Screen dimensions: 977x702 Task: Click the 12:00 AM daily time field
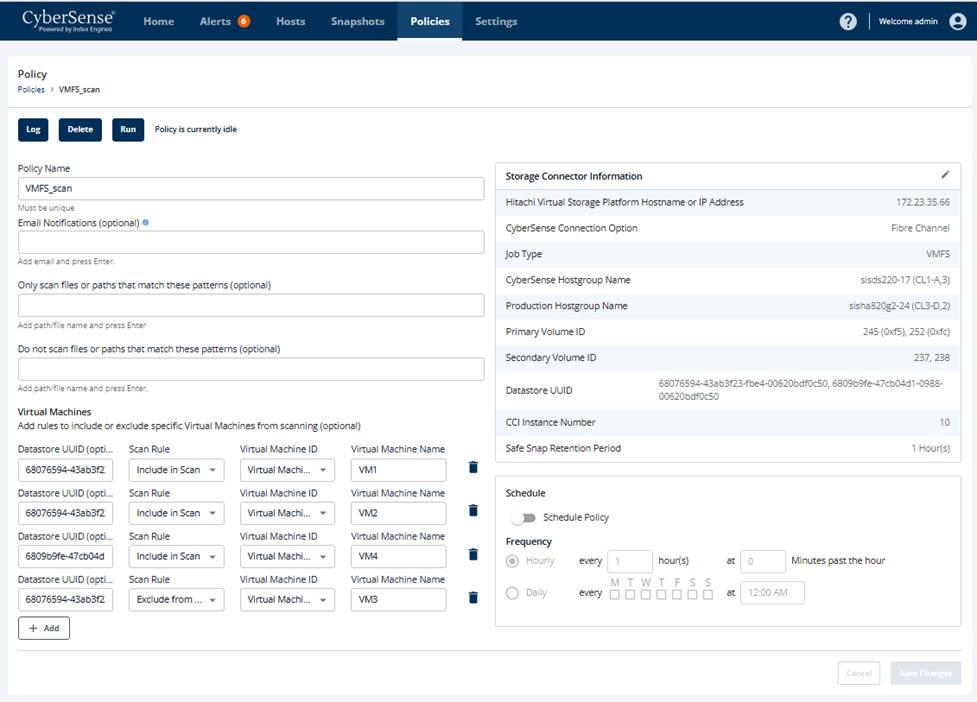point(772,592)
